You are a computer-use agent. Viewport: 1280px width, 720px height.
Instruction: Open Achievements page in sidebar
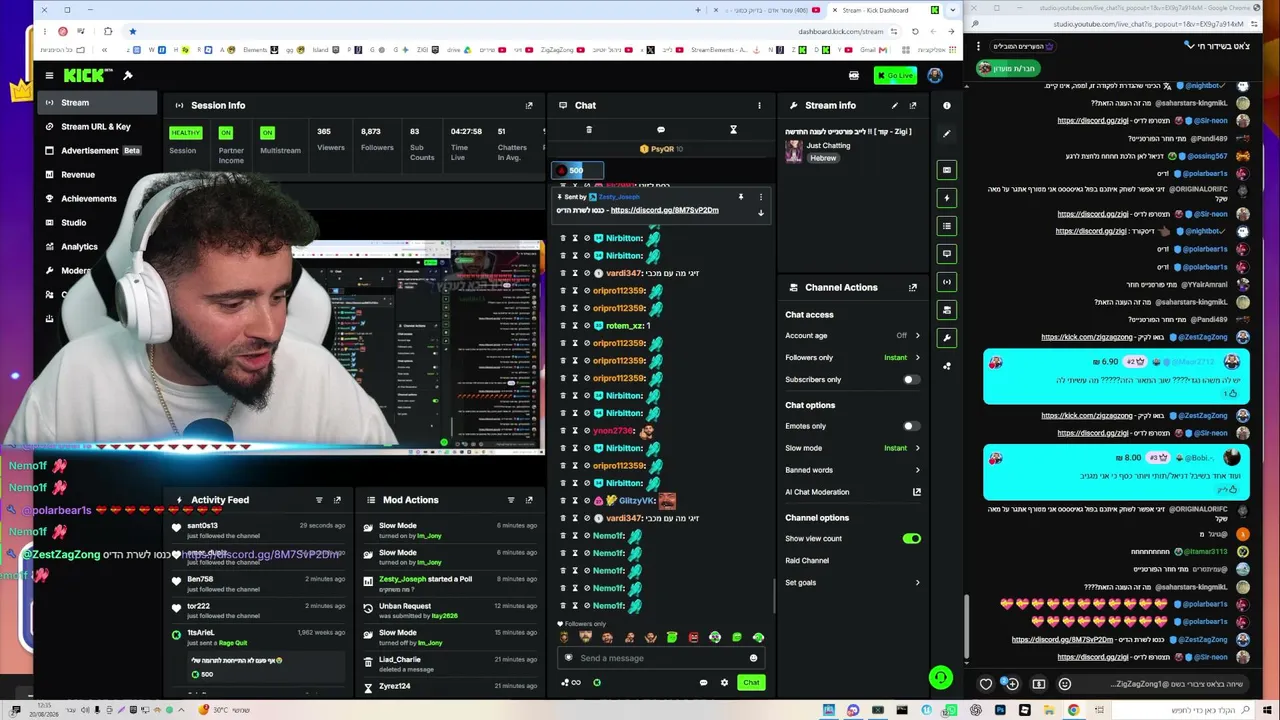tap(96, 199)
